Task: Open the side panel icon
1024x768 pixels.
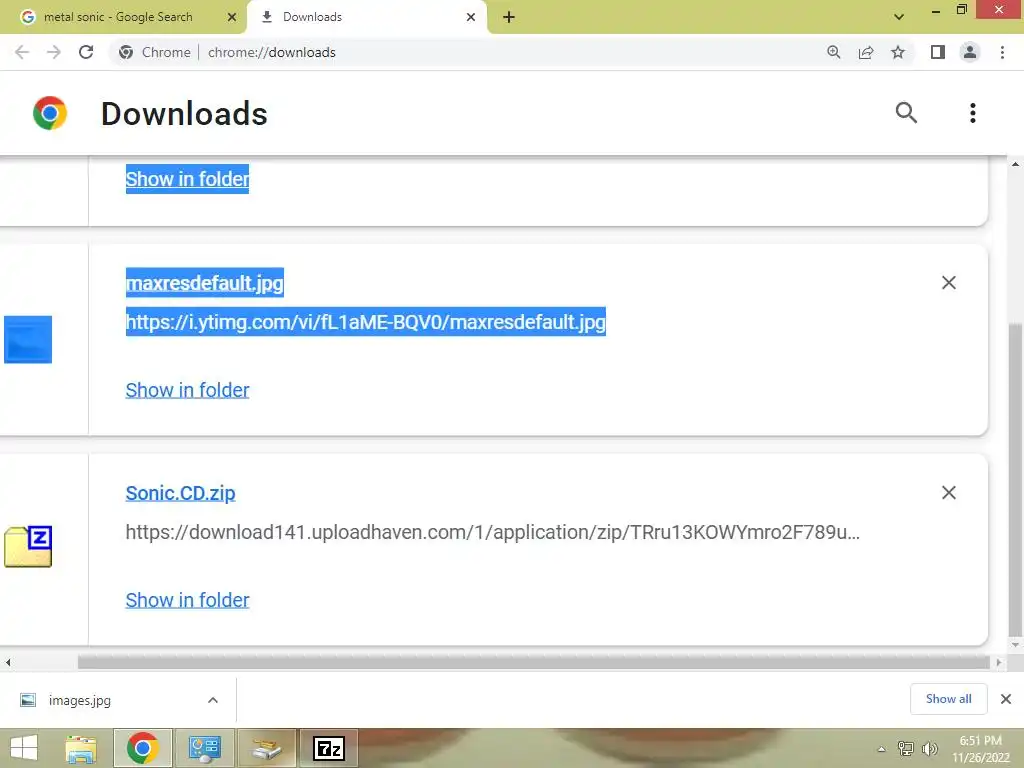Action: tap(938, 52)
